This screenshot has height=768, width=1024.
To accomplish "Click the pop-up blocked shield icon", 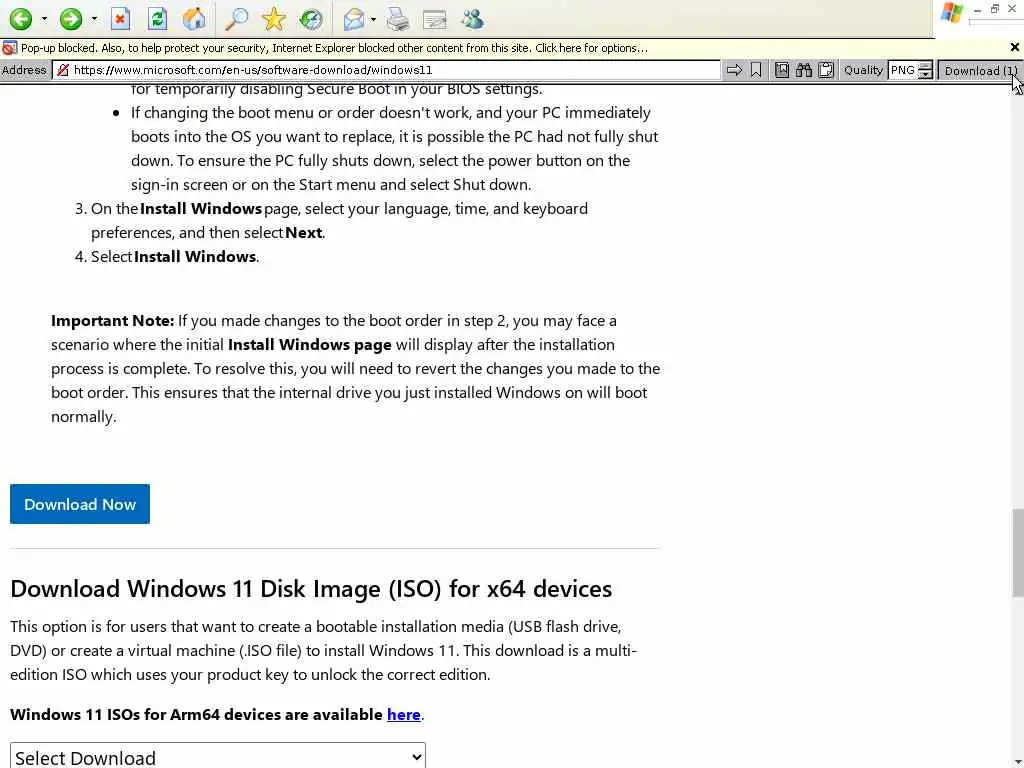I will click(x=9, y=48).
